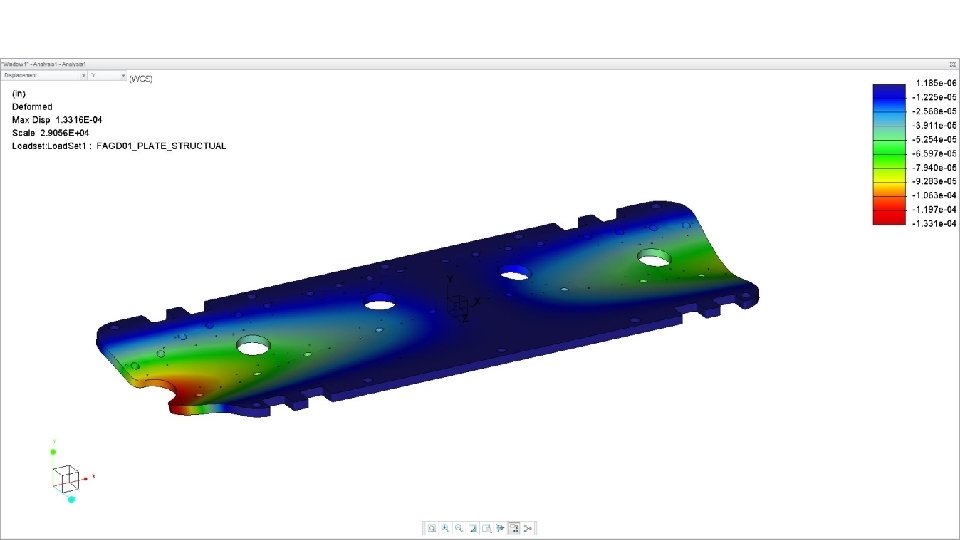The image size is (960, 540).
Task: Click the Loadset FAGD01_PLATE_STRUCTUAL label
Action: point(119,146)
